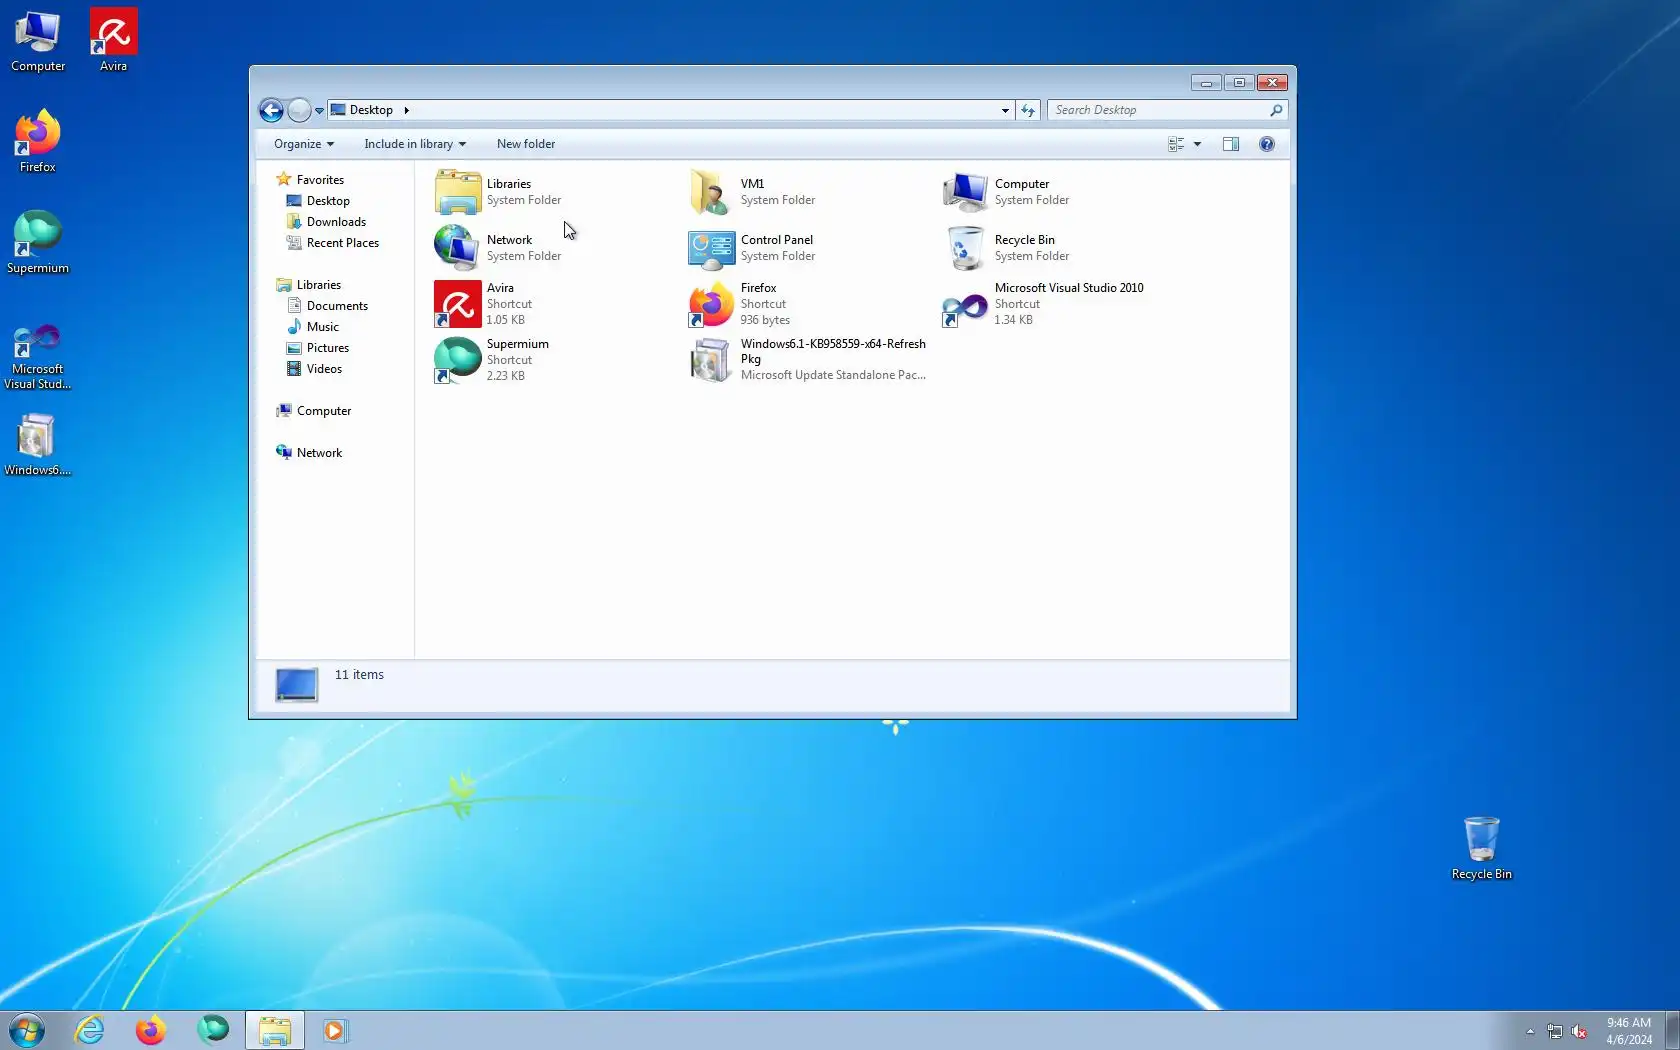
Task: Click the Show desktop strip beside the clock
Action: (1672, 1030)
